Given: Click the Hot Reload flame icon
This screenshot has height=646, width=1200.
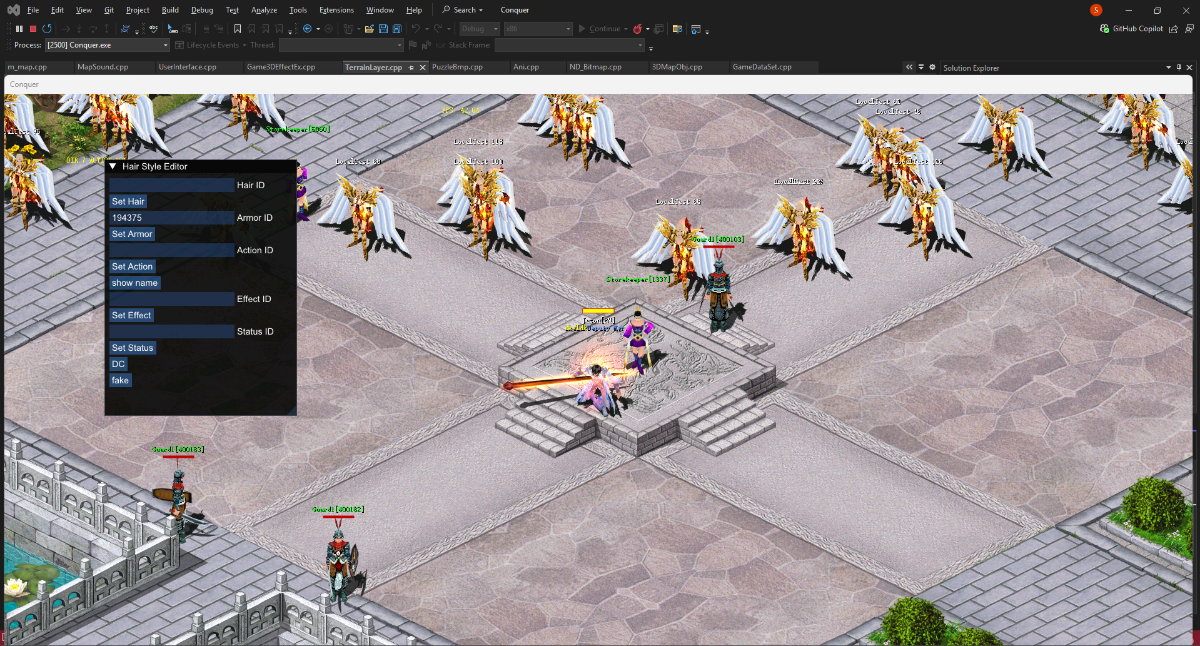Looking at the screenshot, I should (636, 29).
